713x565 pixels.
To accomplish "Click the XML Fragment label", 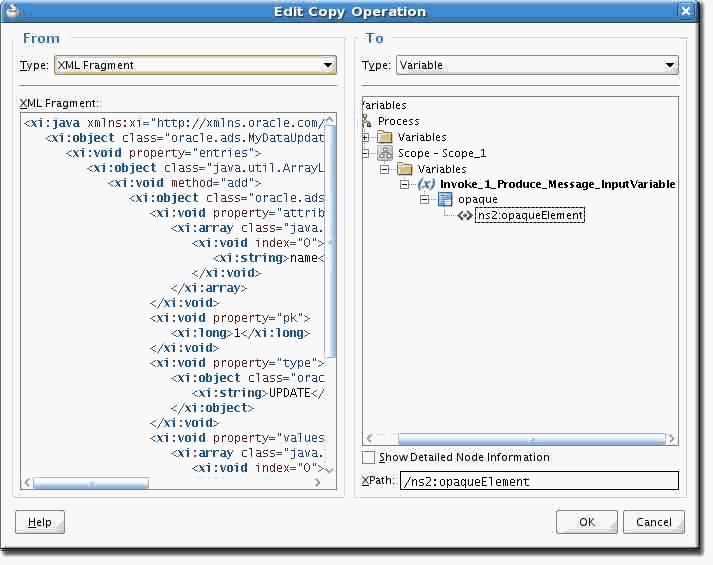I will [59, 103].
